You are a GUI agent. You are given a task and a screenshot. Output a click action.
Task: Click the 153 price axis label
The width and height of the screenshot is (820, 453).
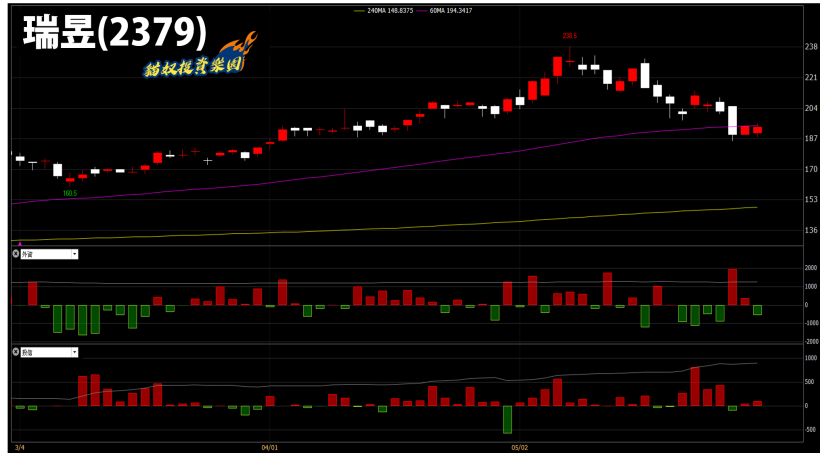coord(811,199)
